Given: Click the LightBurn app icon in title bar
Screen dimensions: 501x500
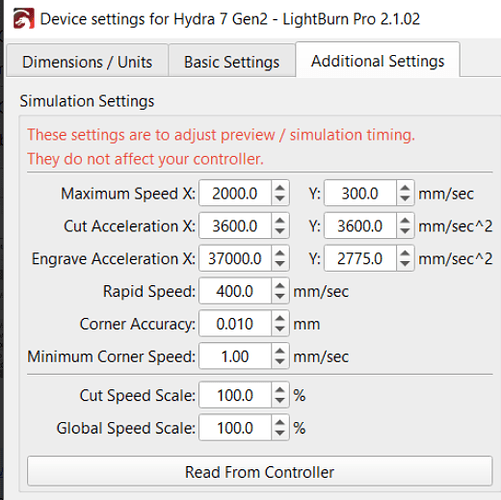Looking at the screenshot, I should coord(23,19).
